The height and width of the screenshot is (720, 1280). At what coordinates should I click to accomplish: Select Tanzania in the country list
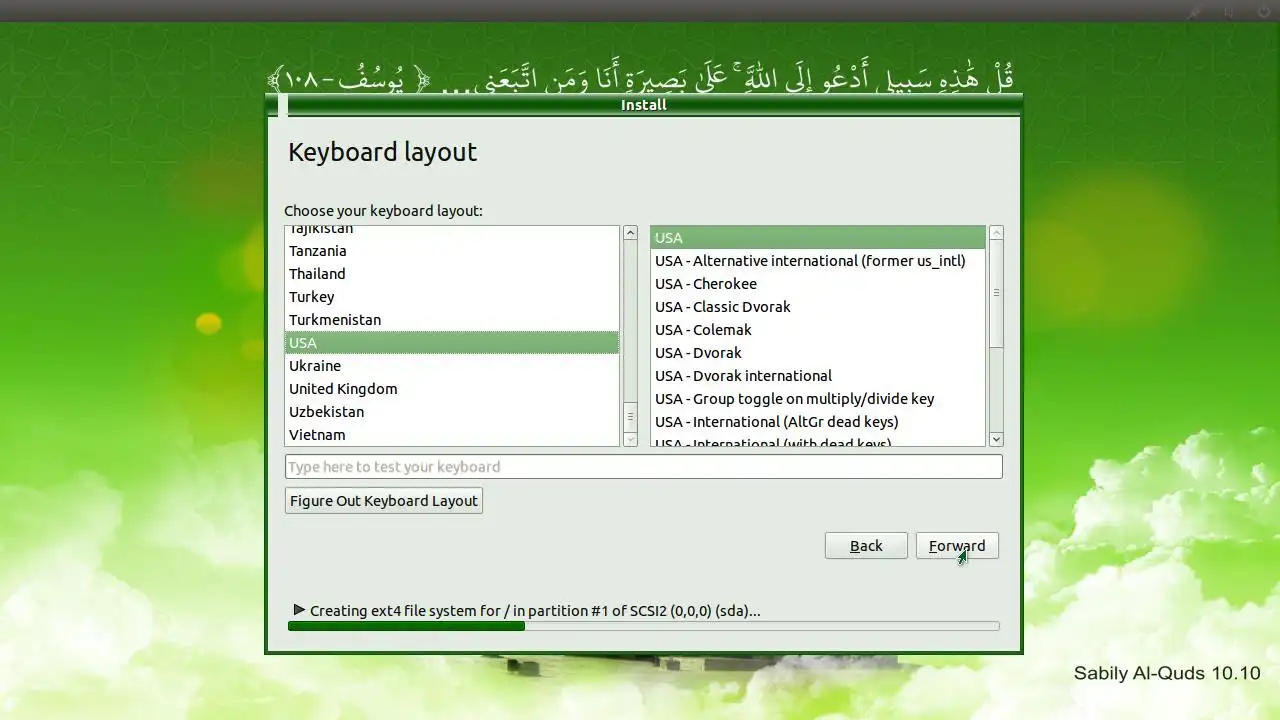click(x=452, y=251)
